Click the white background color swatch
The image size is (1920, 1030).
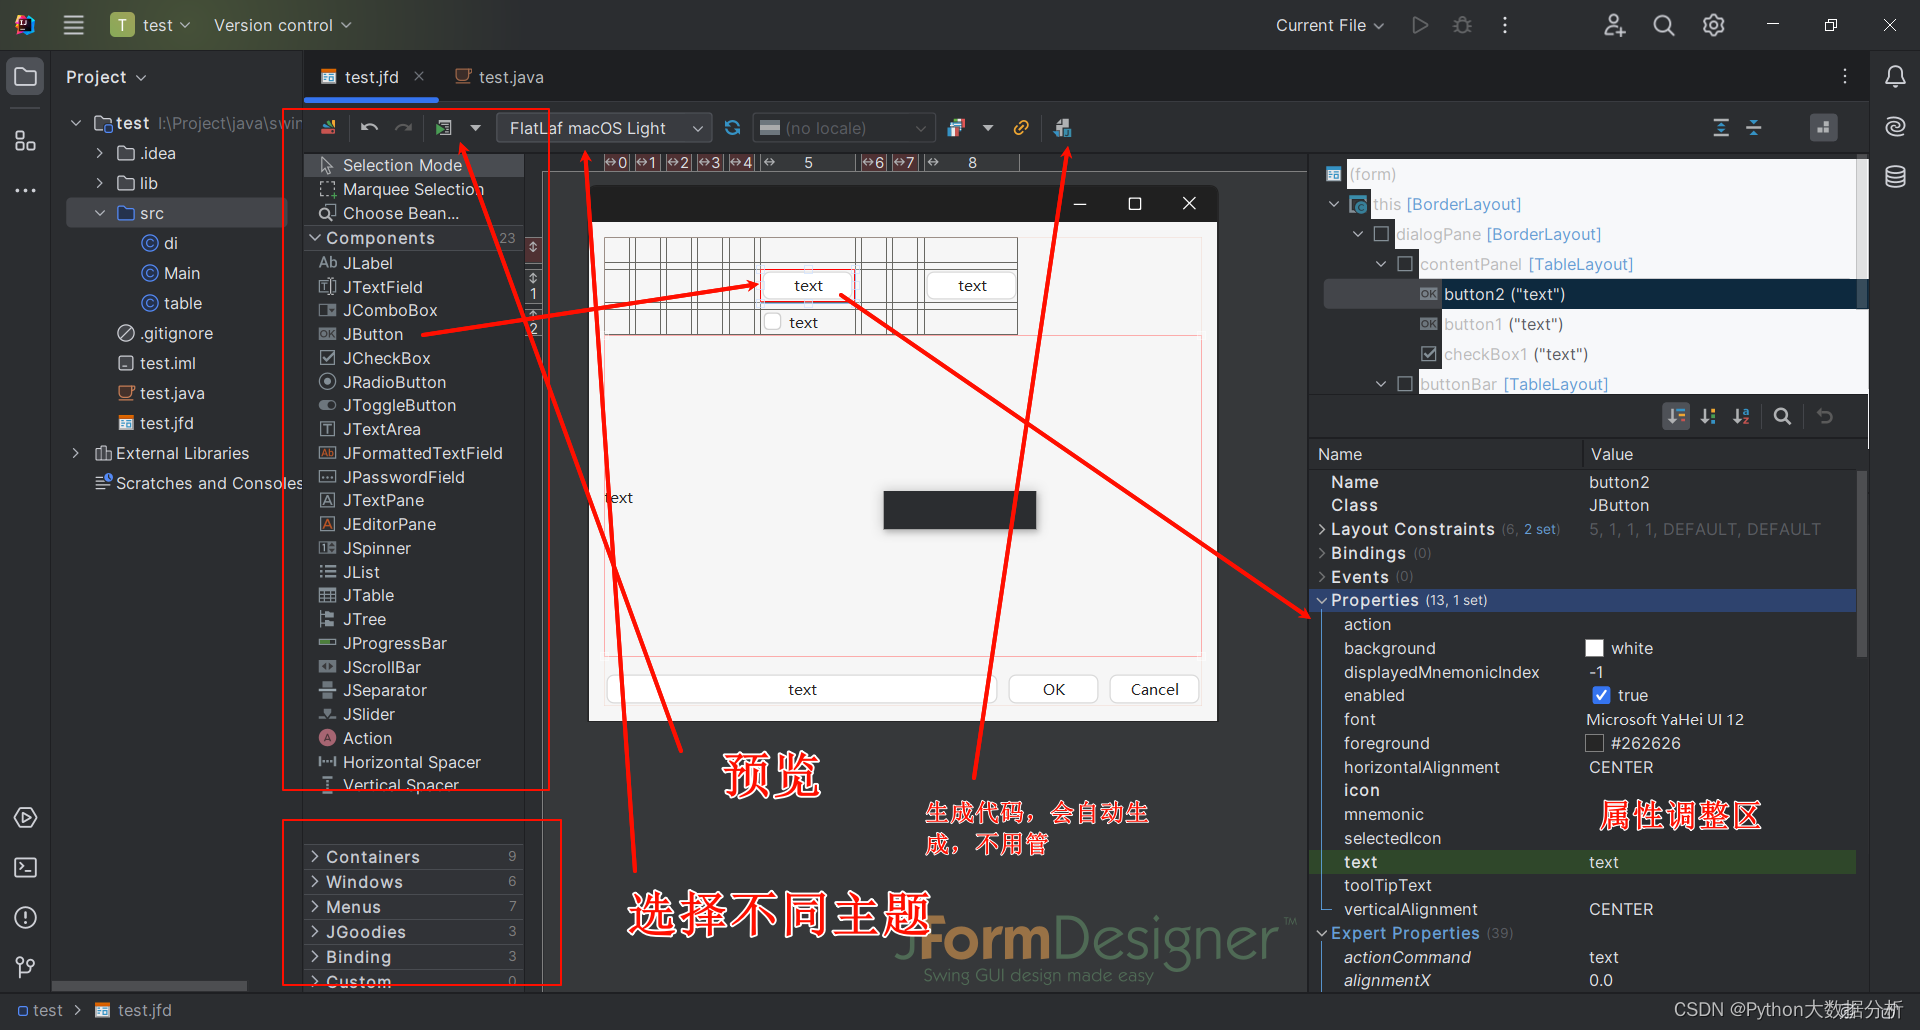(1594, 648)
